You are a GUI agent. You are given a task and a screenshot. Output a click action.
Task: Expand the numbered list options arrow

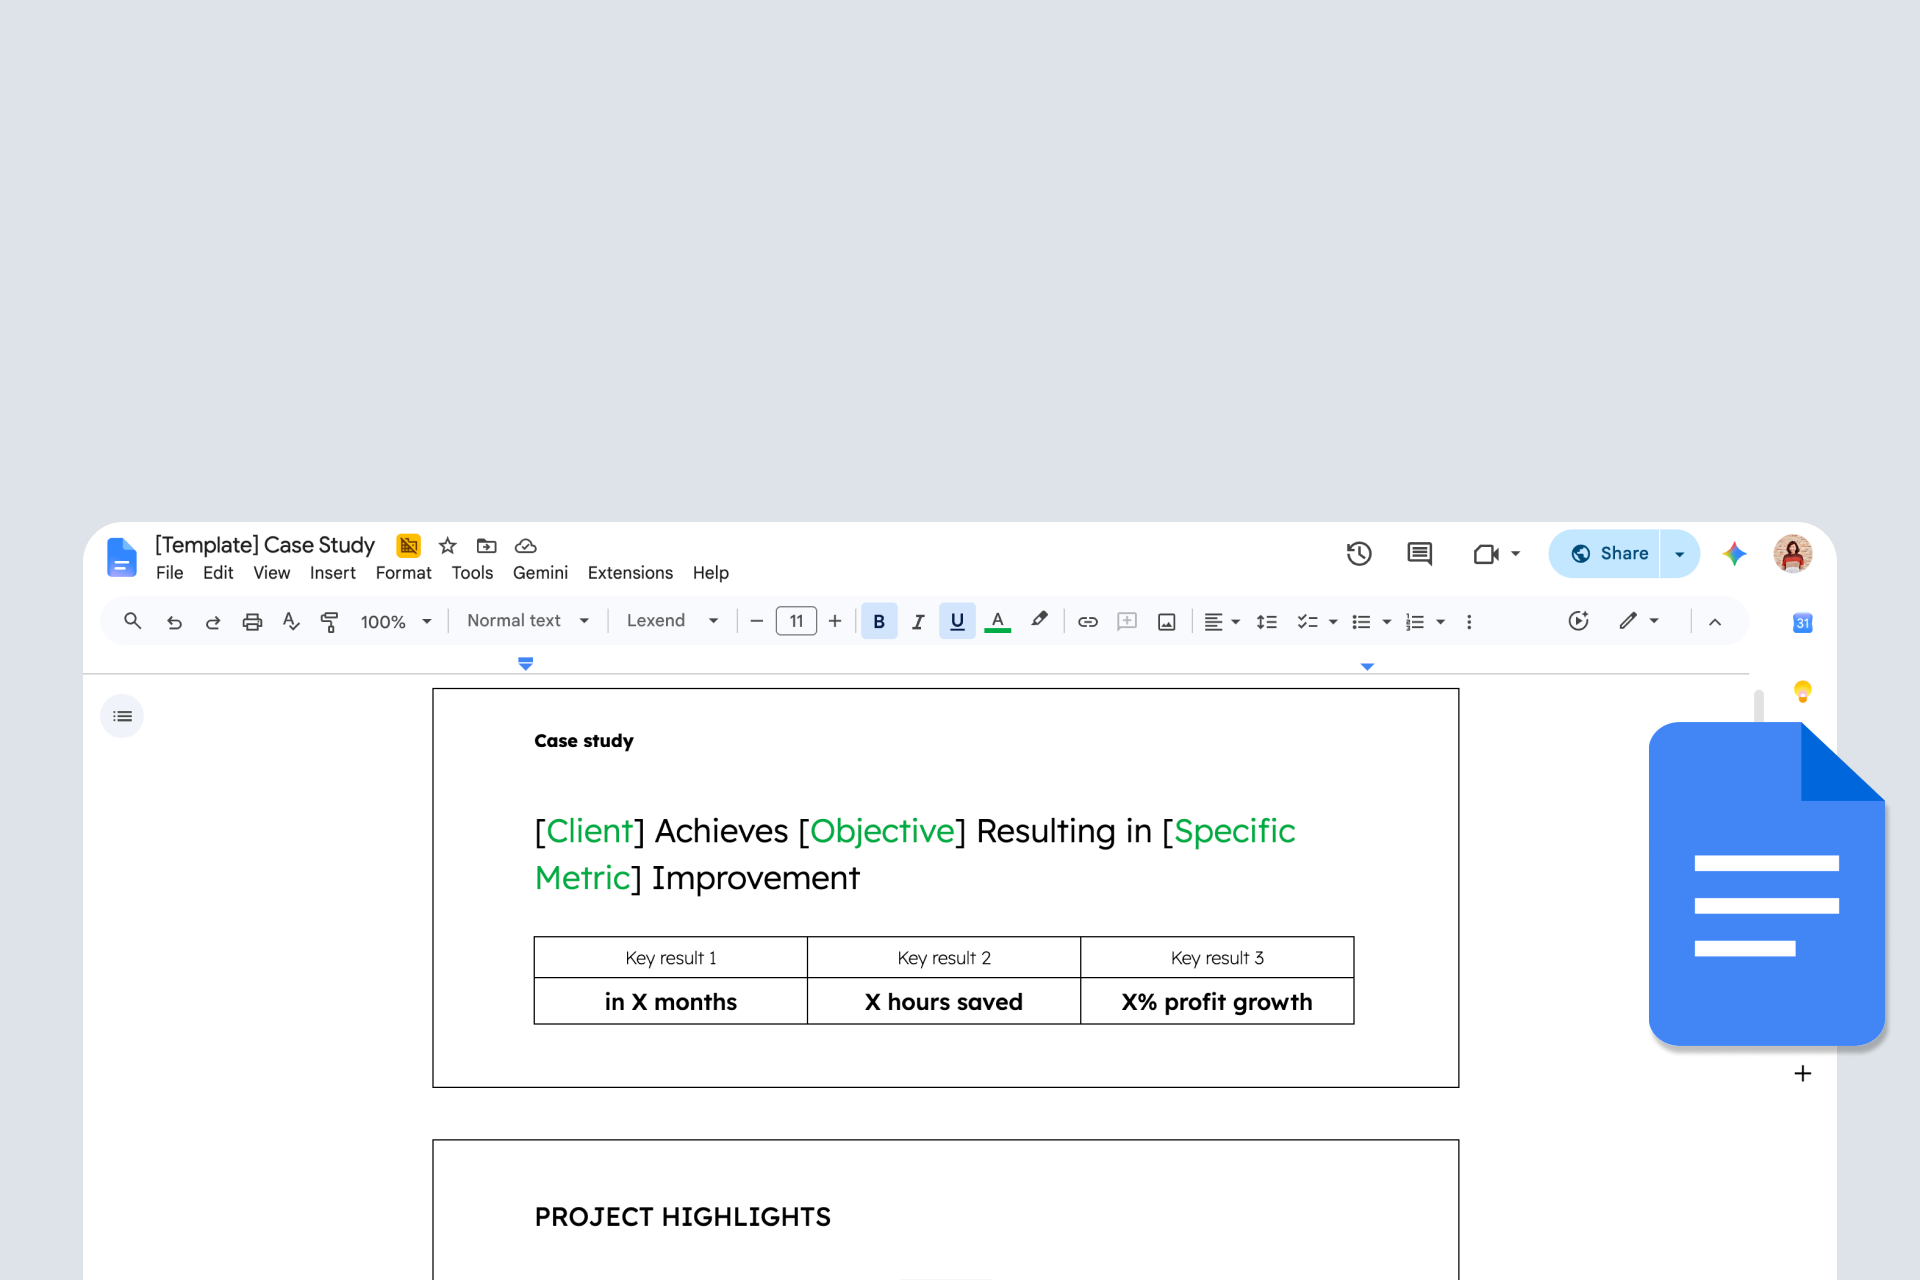click(x=1441, y=622)
